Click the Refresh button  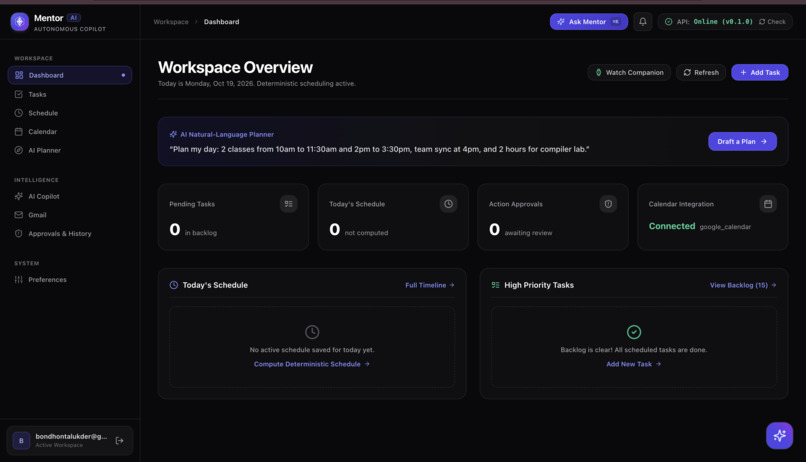701,72
